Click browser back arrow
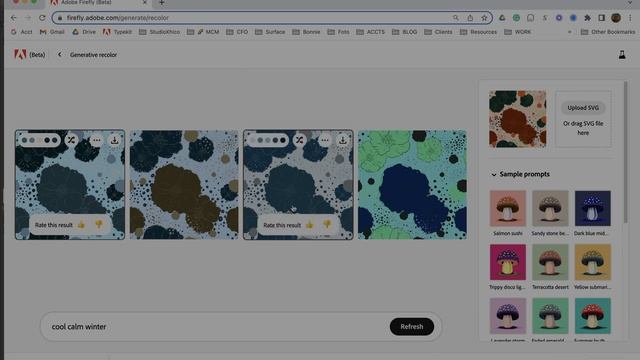Image resolution: width=640 pixels, height=360 pixels. click(13, 18)
